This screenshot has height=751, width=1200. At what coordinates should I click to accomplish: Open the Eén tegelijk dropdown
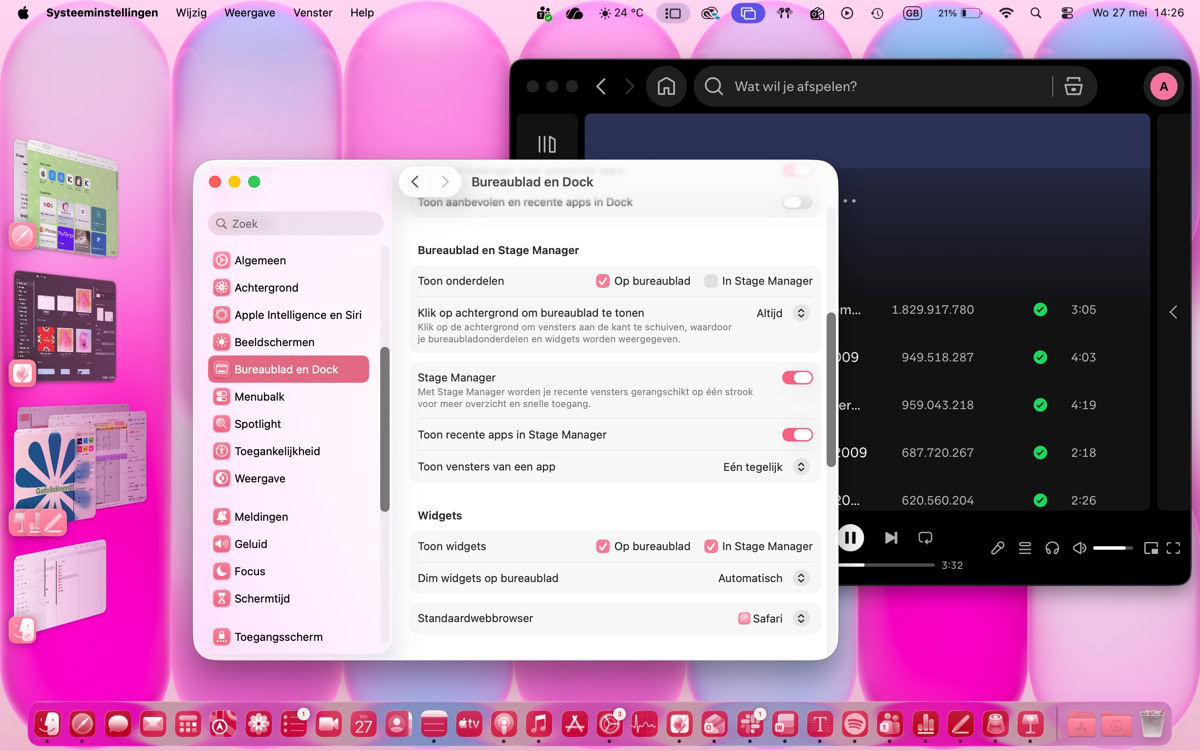[x=766, y=467]
